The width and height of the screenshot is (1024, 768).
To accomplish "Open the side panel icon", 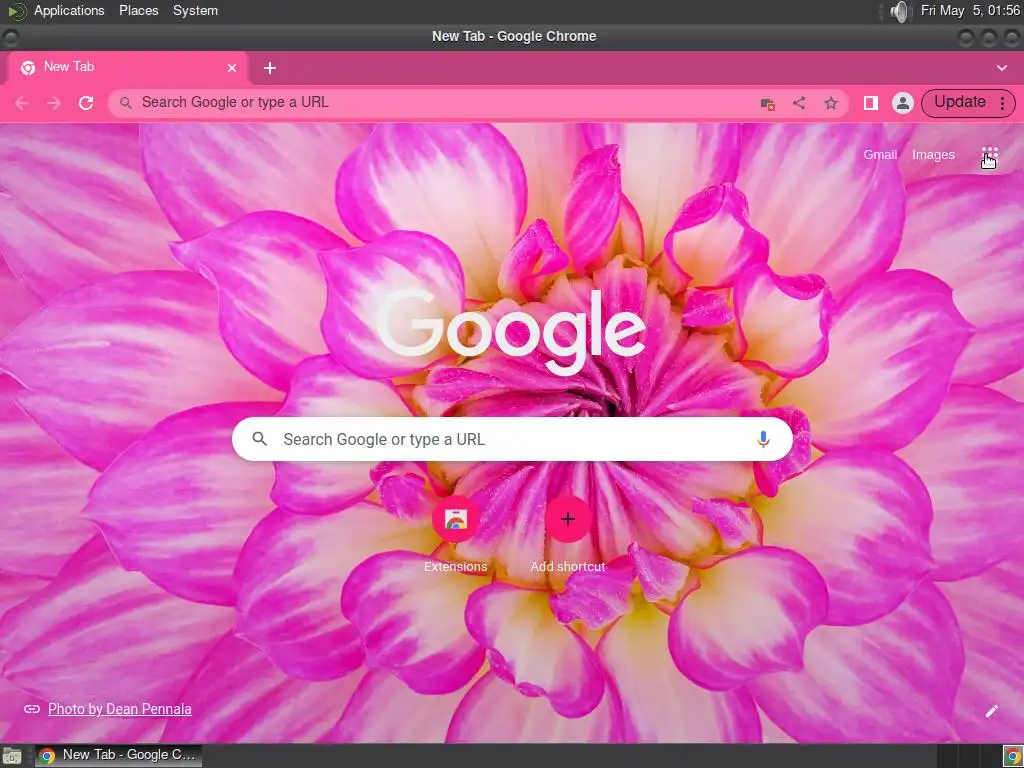I will (x=871, y=103).
